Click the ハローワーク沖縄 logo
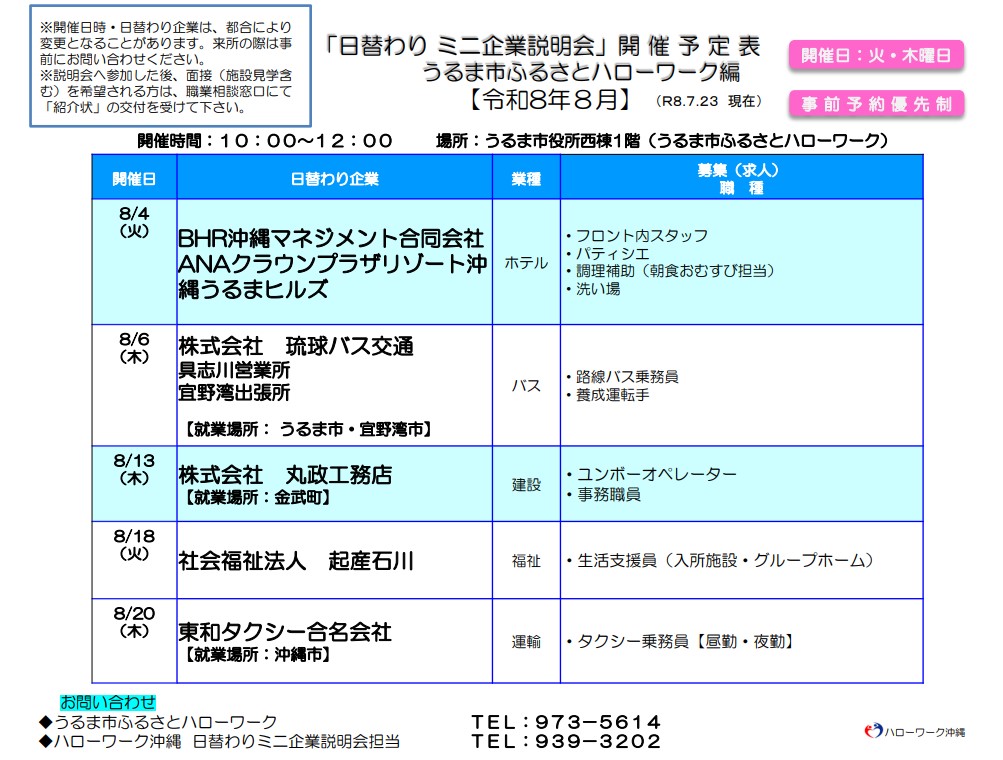This screenshot has height=760, width=1003. tap(913, 731)
